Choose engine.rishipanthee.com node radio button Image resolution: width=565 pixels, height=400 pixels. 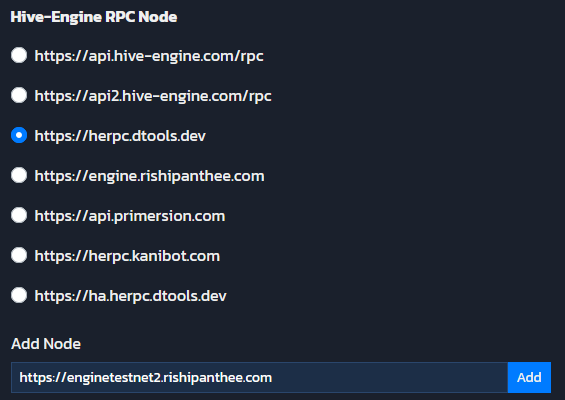(19, 175)
